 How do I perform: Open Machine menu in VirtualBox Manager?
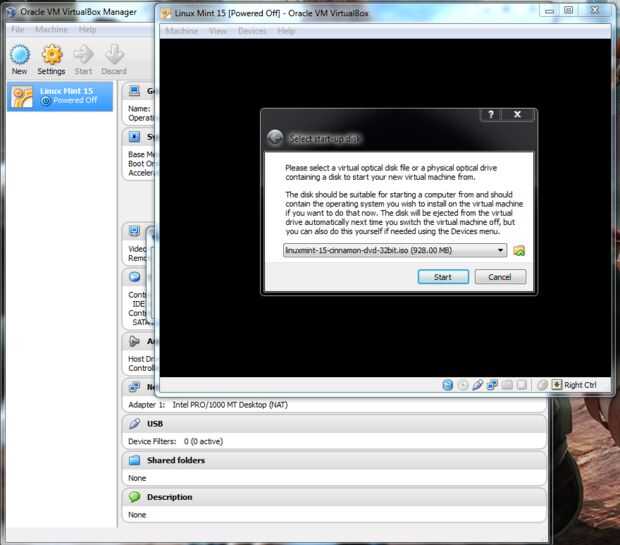tap(51, 29)
